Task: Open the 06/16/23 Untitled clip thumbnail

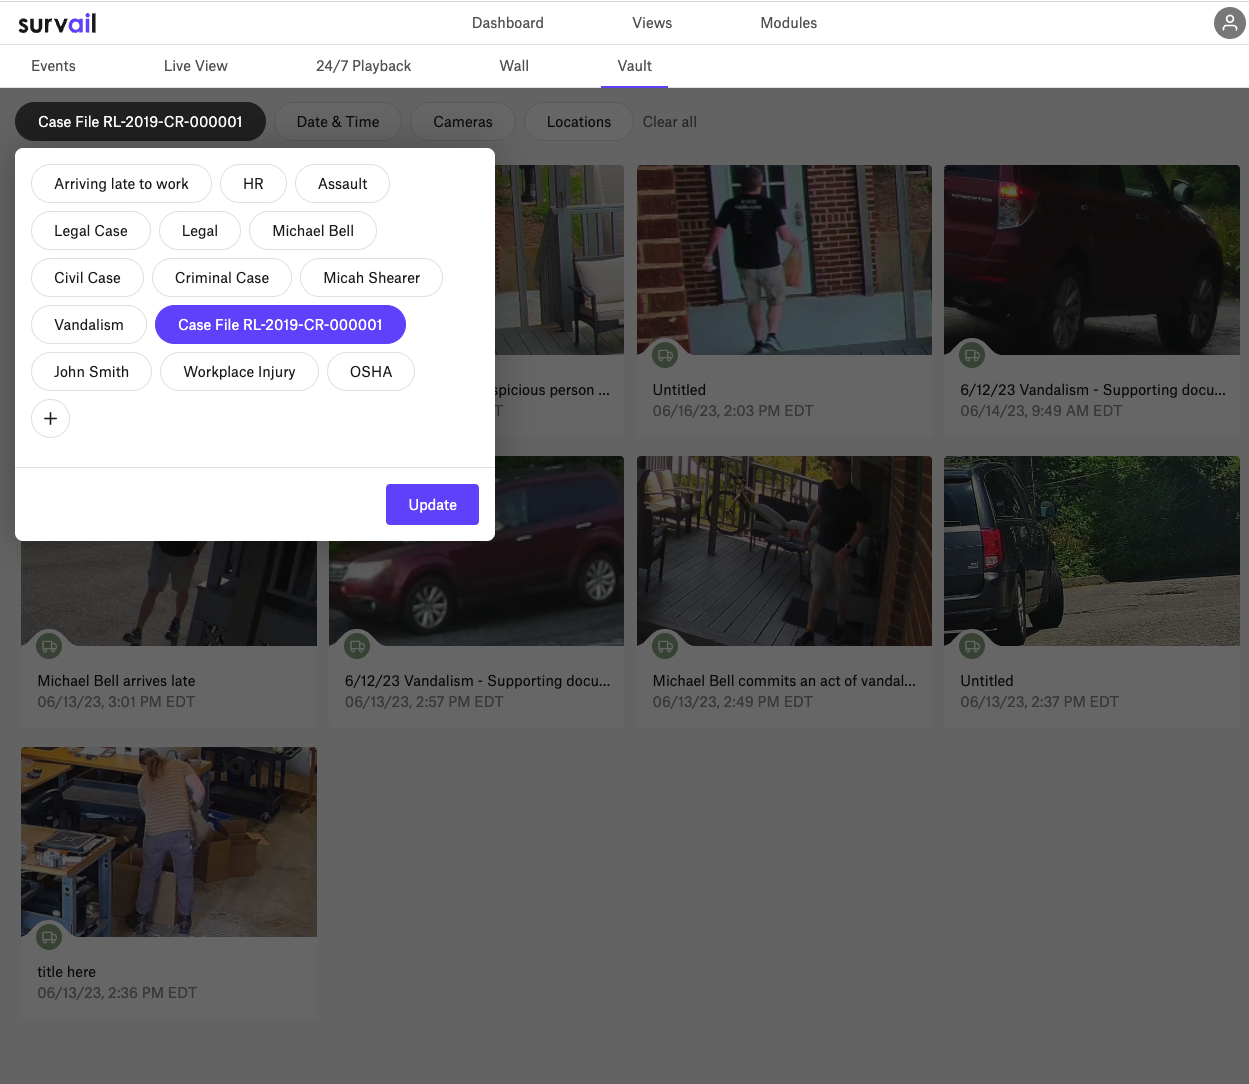Action: coord(784,260)
